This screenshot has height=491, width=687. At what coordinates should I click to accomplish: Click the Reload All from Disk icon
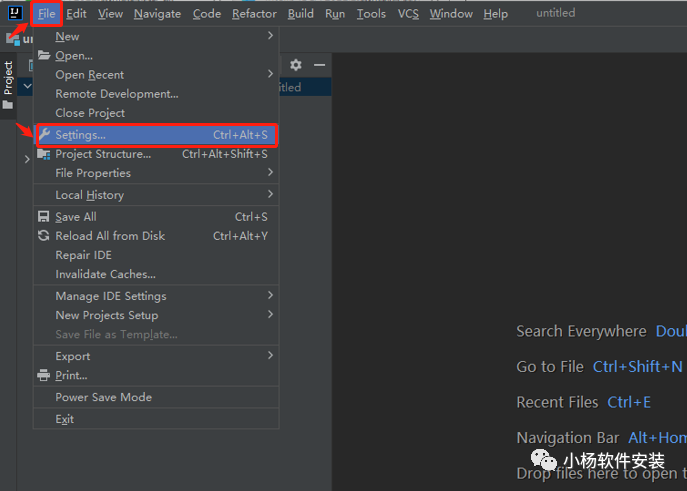pos(44,236)
